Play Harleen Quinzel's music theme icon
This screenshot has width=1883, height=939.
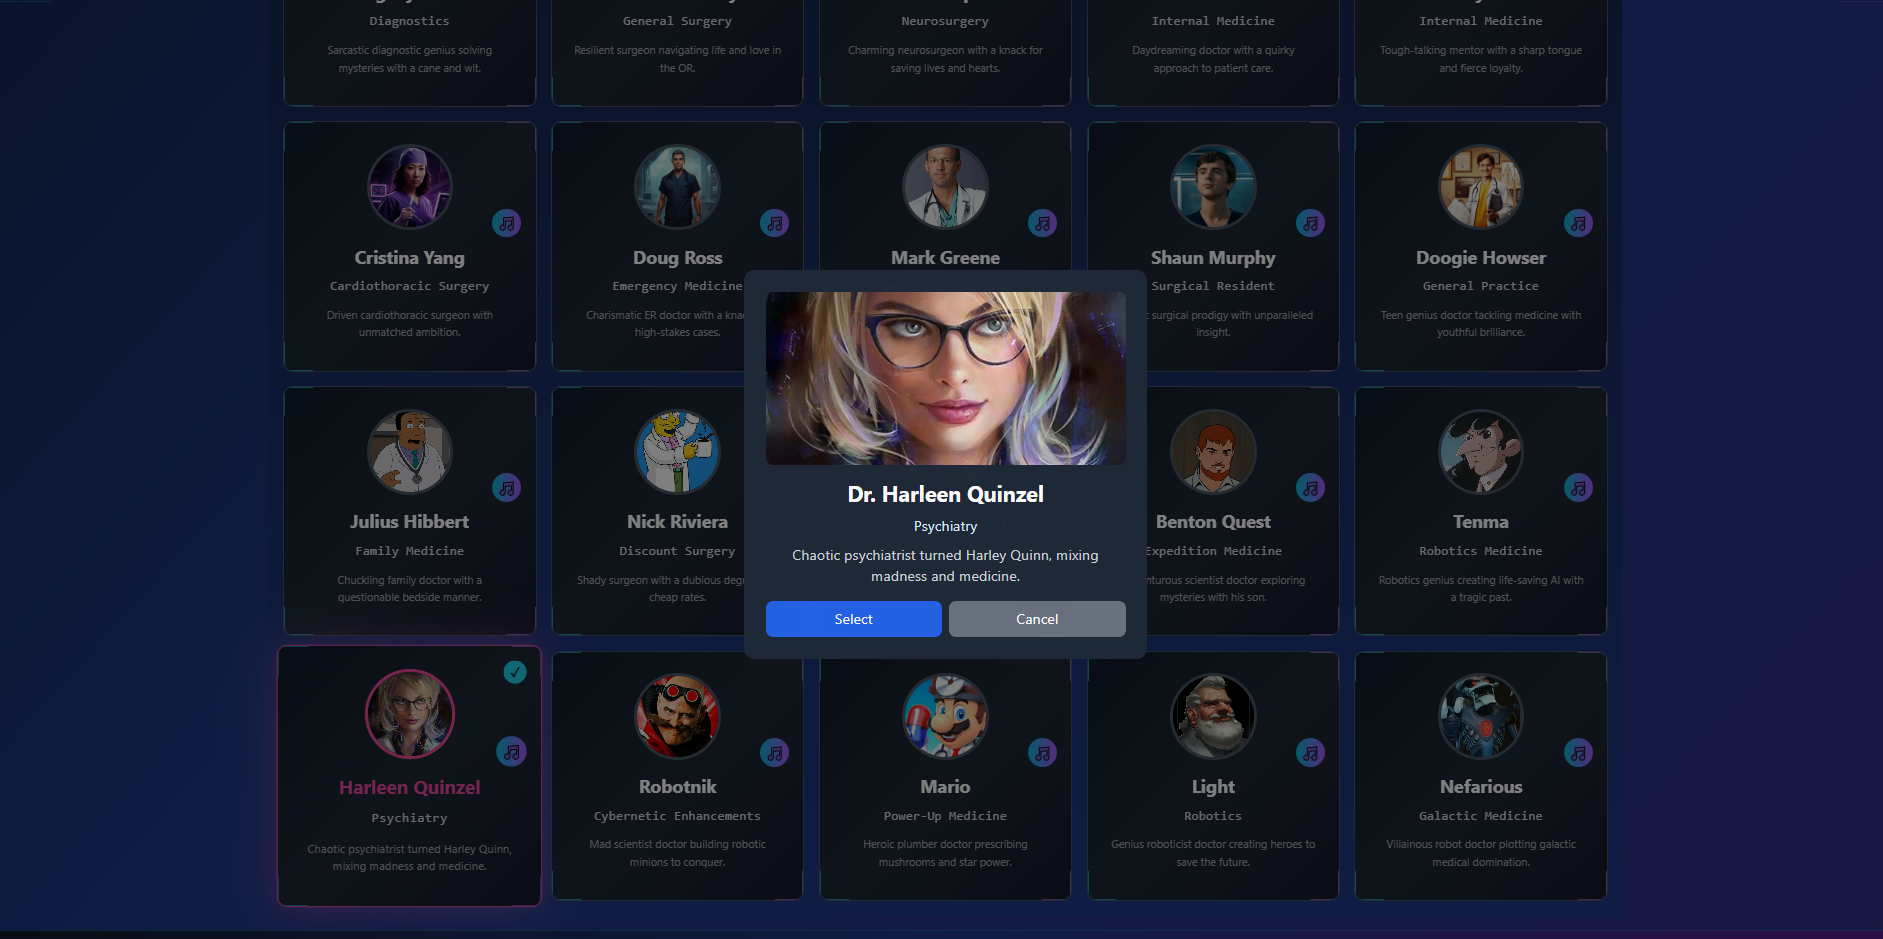(511, 752)
